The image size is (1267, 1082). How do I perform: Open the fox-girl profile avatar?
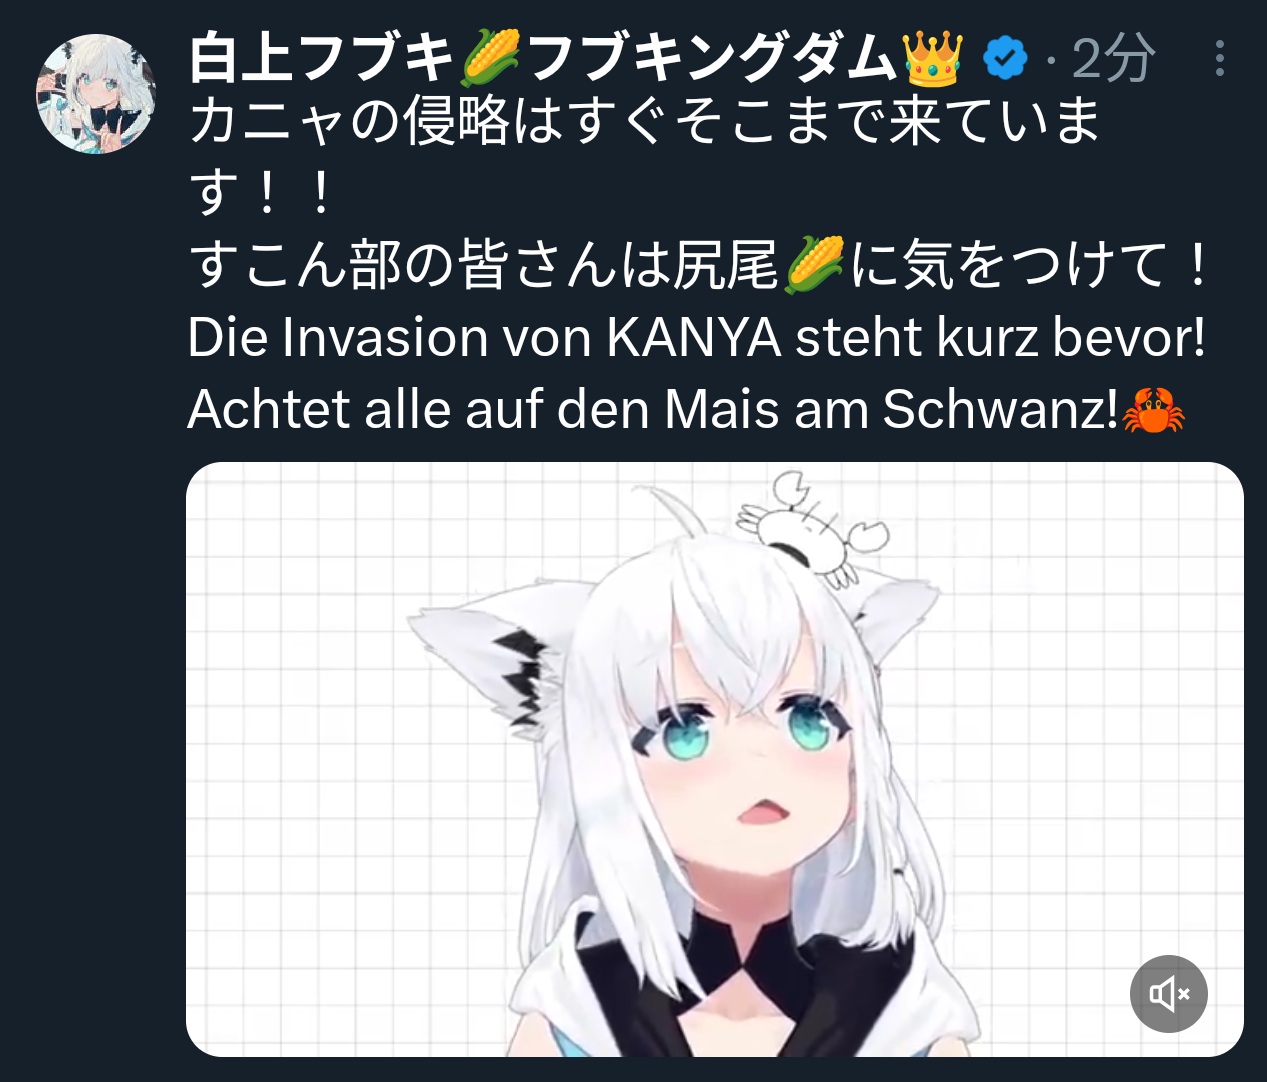click(x=96, y=94)
